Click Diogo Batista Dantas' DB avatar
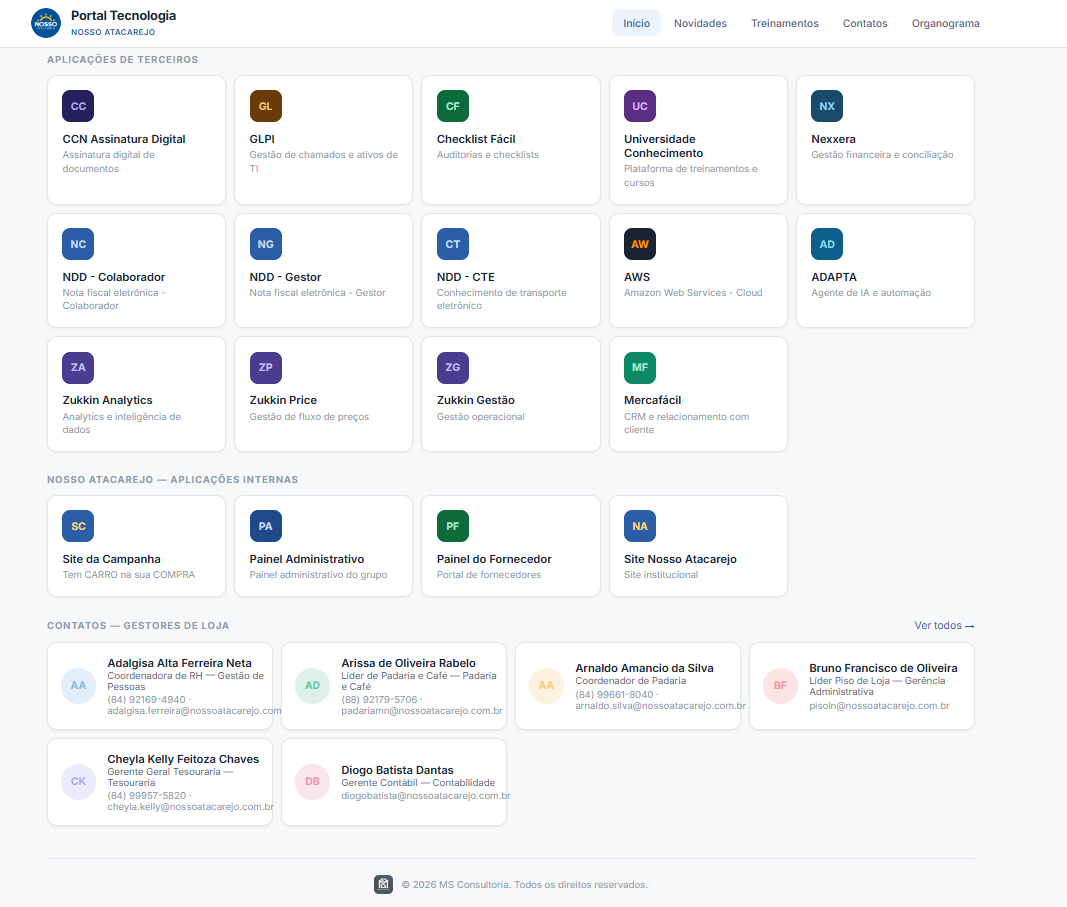 click(312, 782)
